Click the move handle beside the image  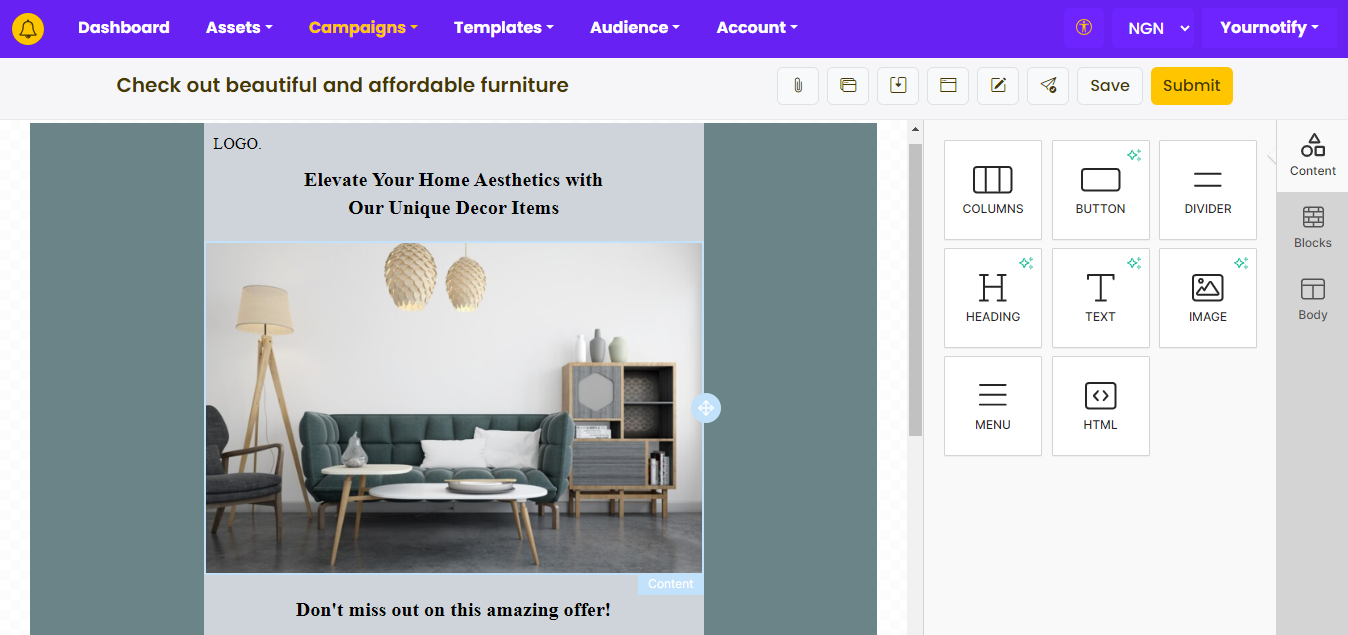point(706,408)
